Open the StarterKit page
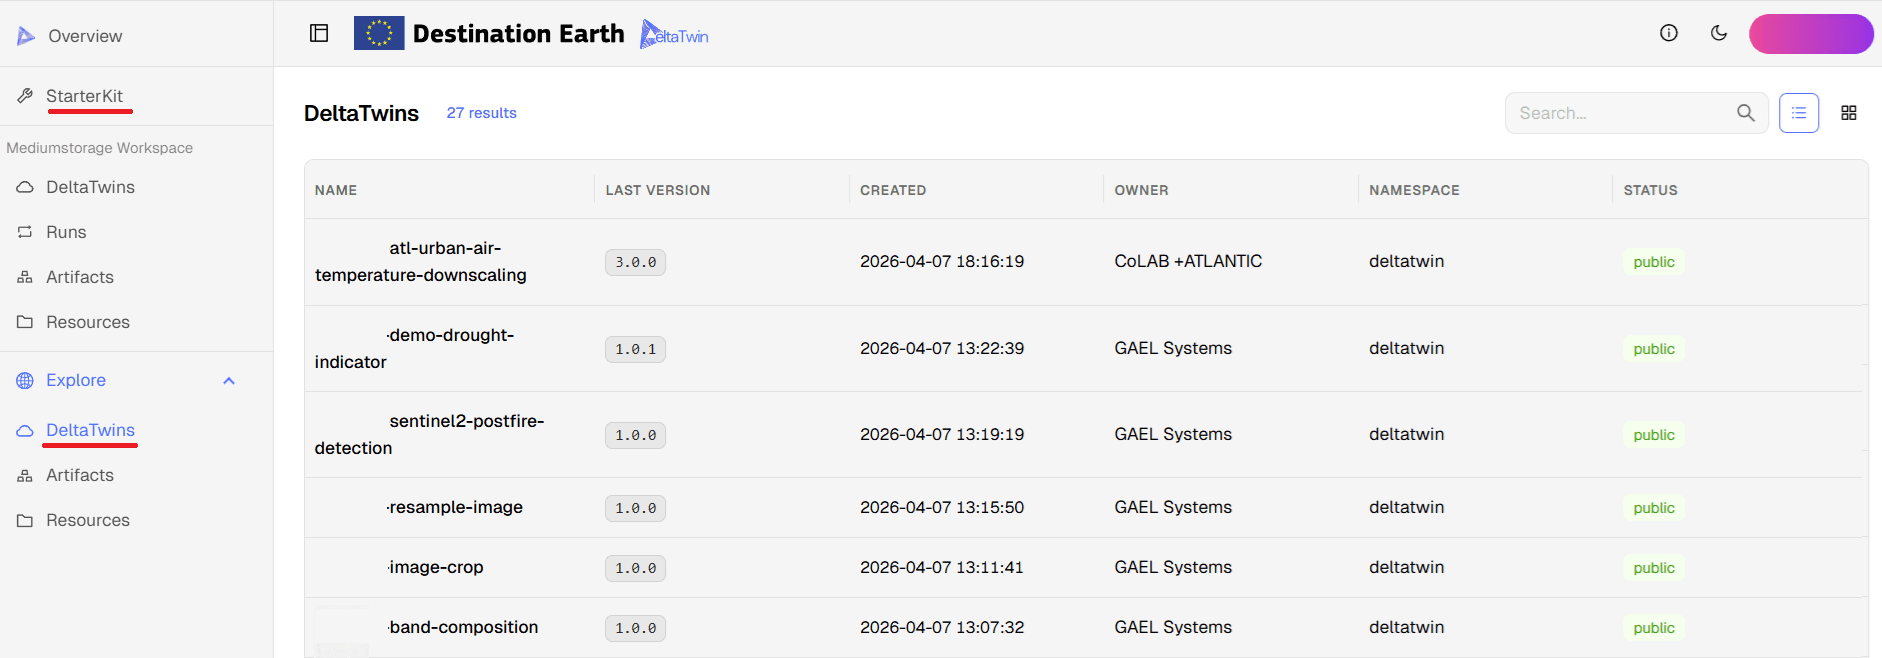 [84, 96]
